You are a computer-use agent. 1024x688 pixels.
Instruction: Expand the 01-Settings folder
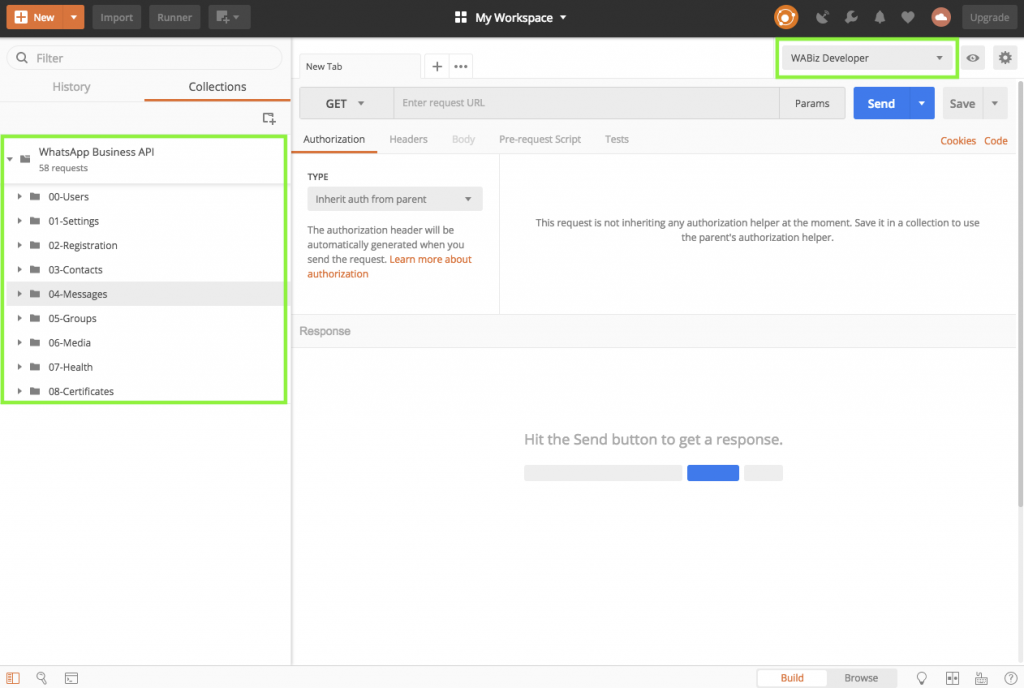pos(20,221)
